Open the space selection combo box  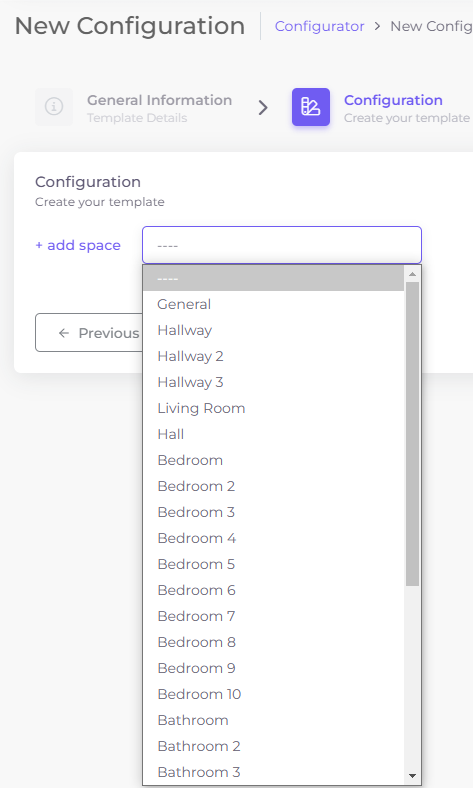pyautogui.click(x=281, y=245)
